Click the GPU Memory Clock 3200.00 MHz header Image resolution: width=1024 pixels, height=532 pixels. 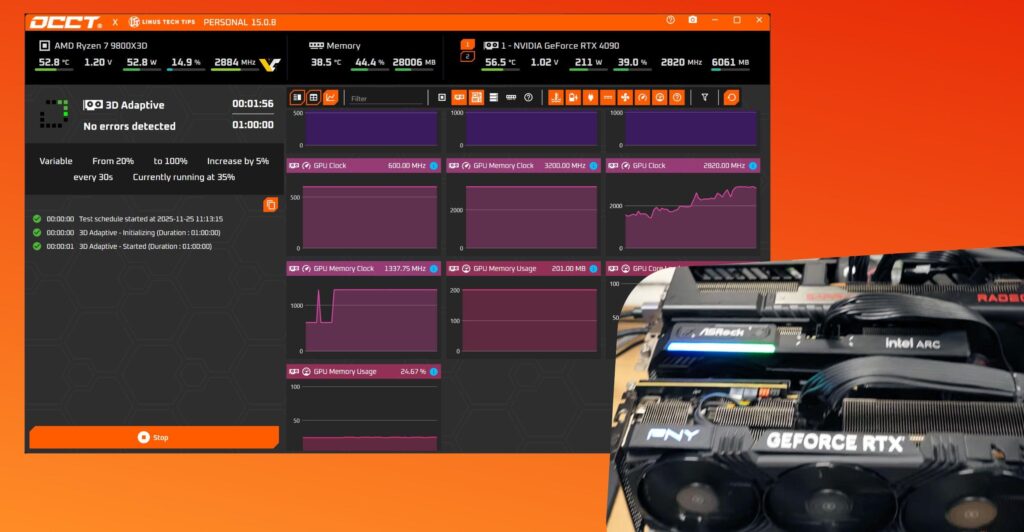(x=523, y=166)
